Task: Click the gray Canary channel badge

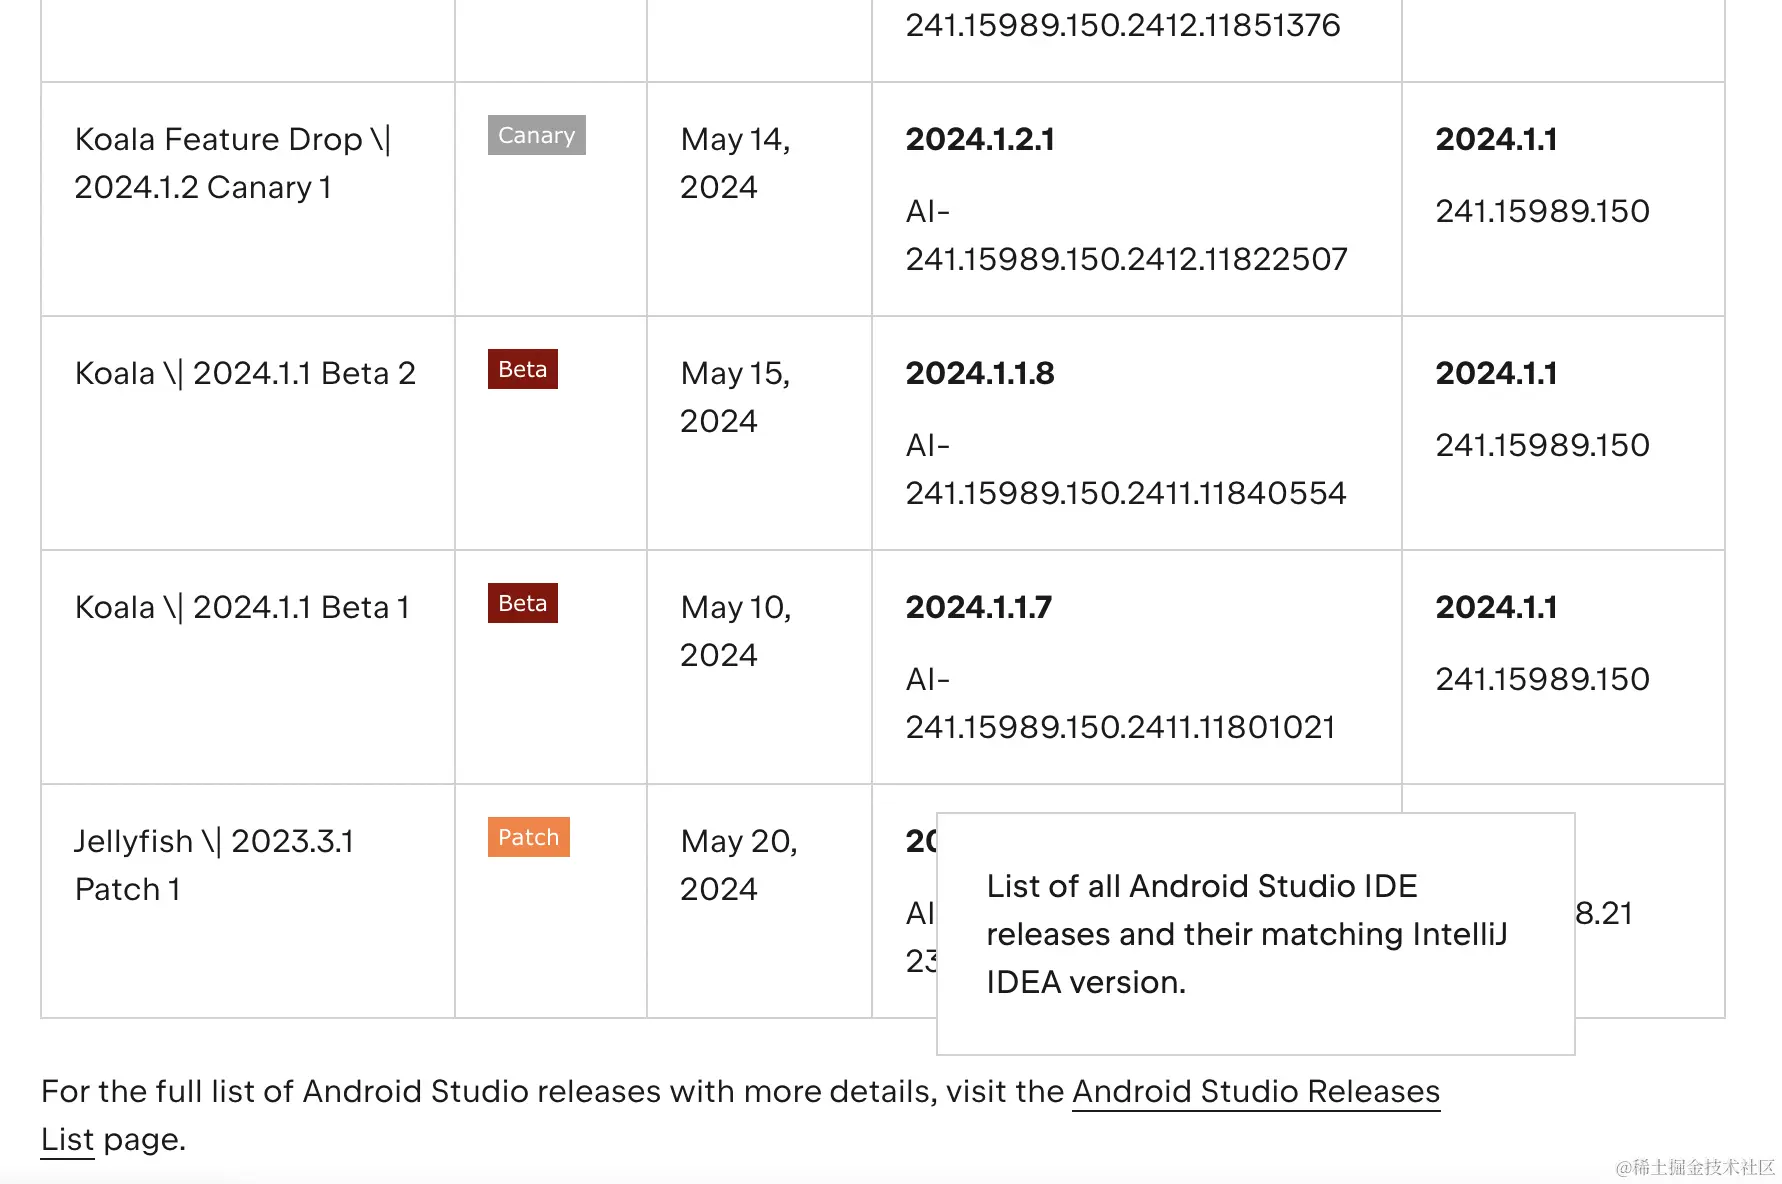Action: pos(536,136)
